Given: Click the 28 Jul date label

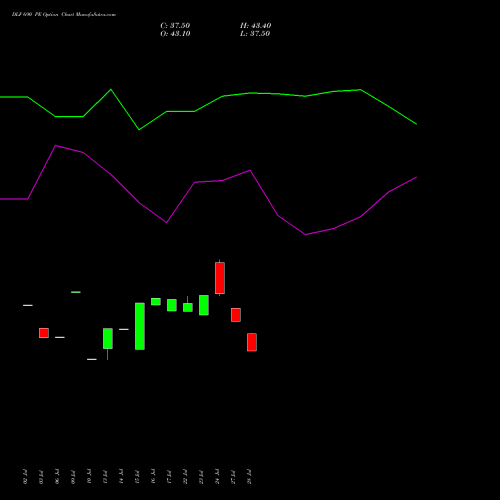Looking at the screenshot, I should (249, 477).
